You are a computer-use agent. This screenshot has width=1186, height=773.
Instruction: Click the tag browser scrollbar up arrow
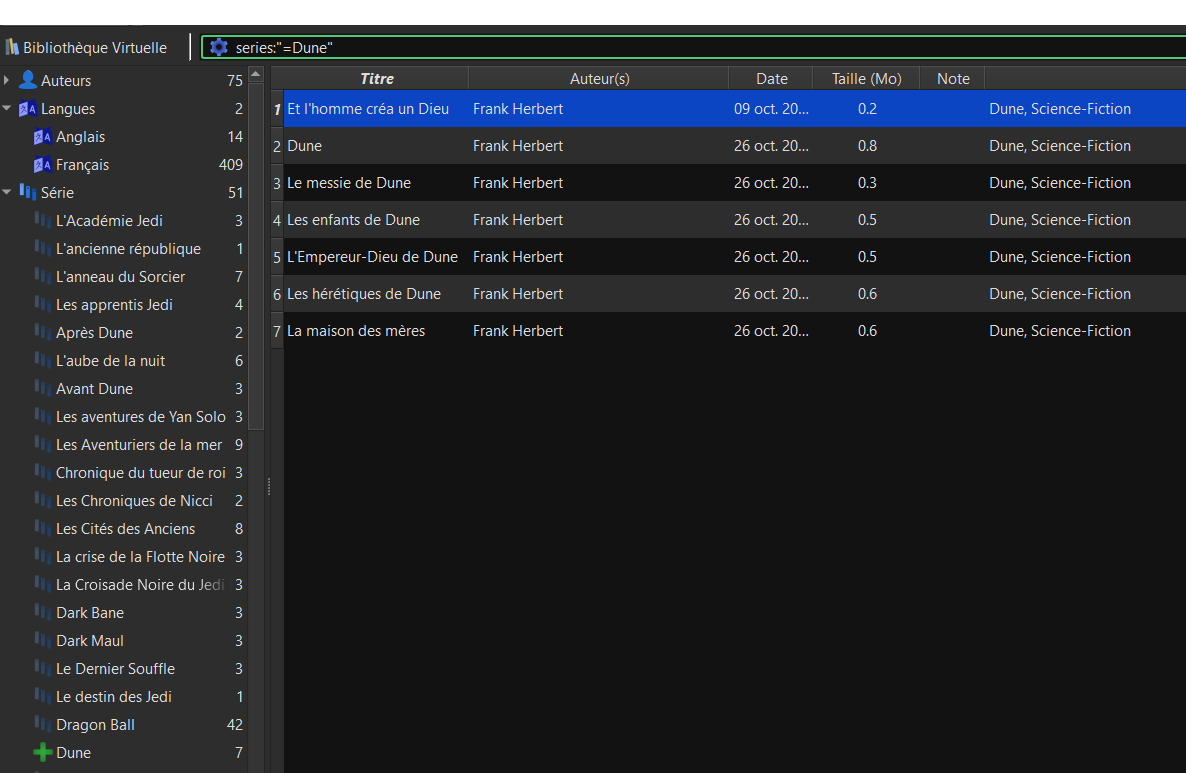coord(256,74)
